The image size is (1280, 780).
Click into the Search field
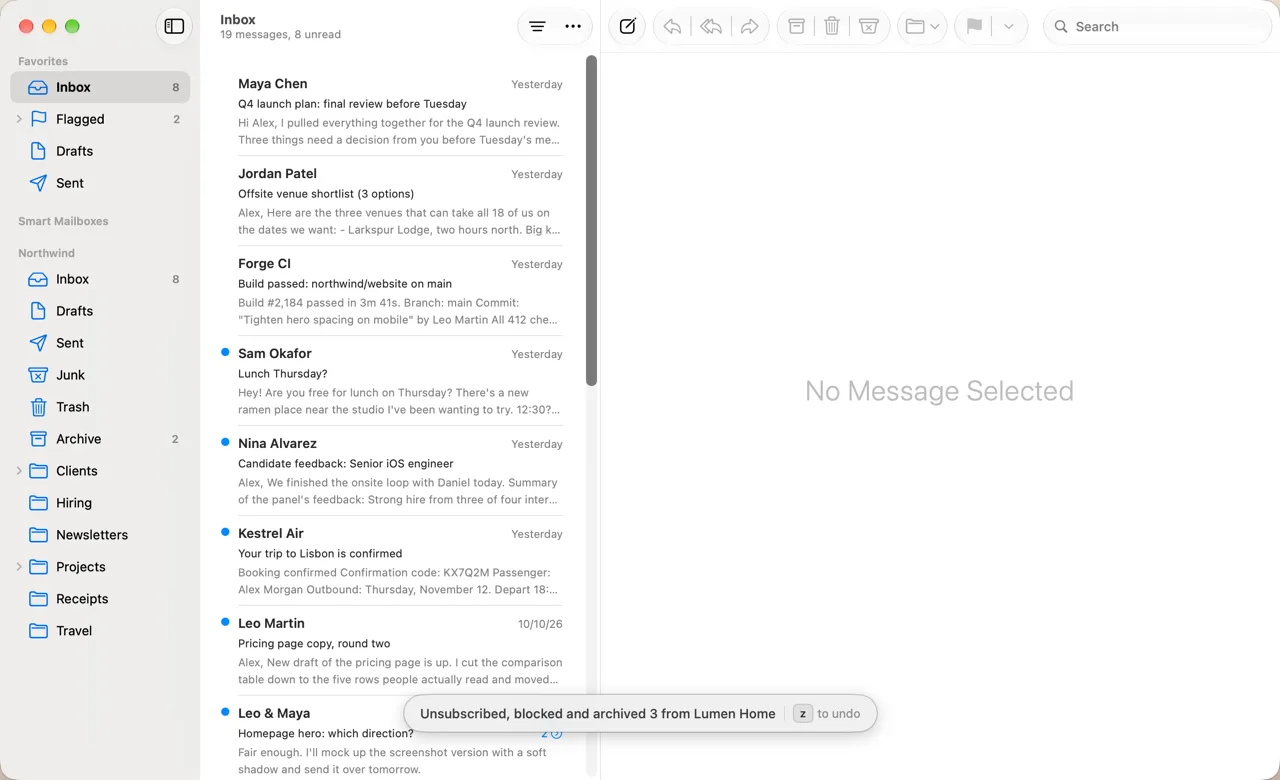[x=1158, y=27]
